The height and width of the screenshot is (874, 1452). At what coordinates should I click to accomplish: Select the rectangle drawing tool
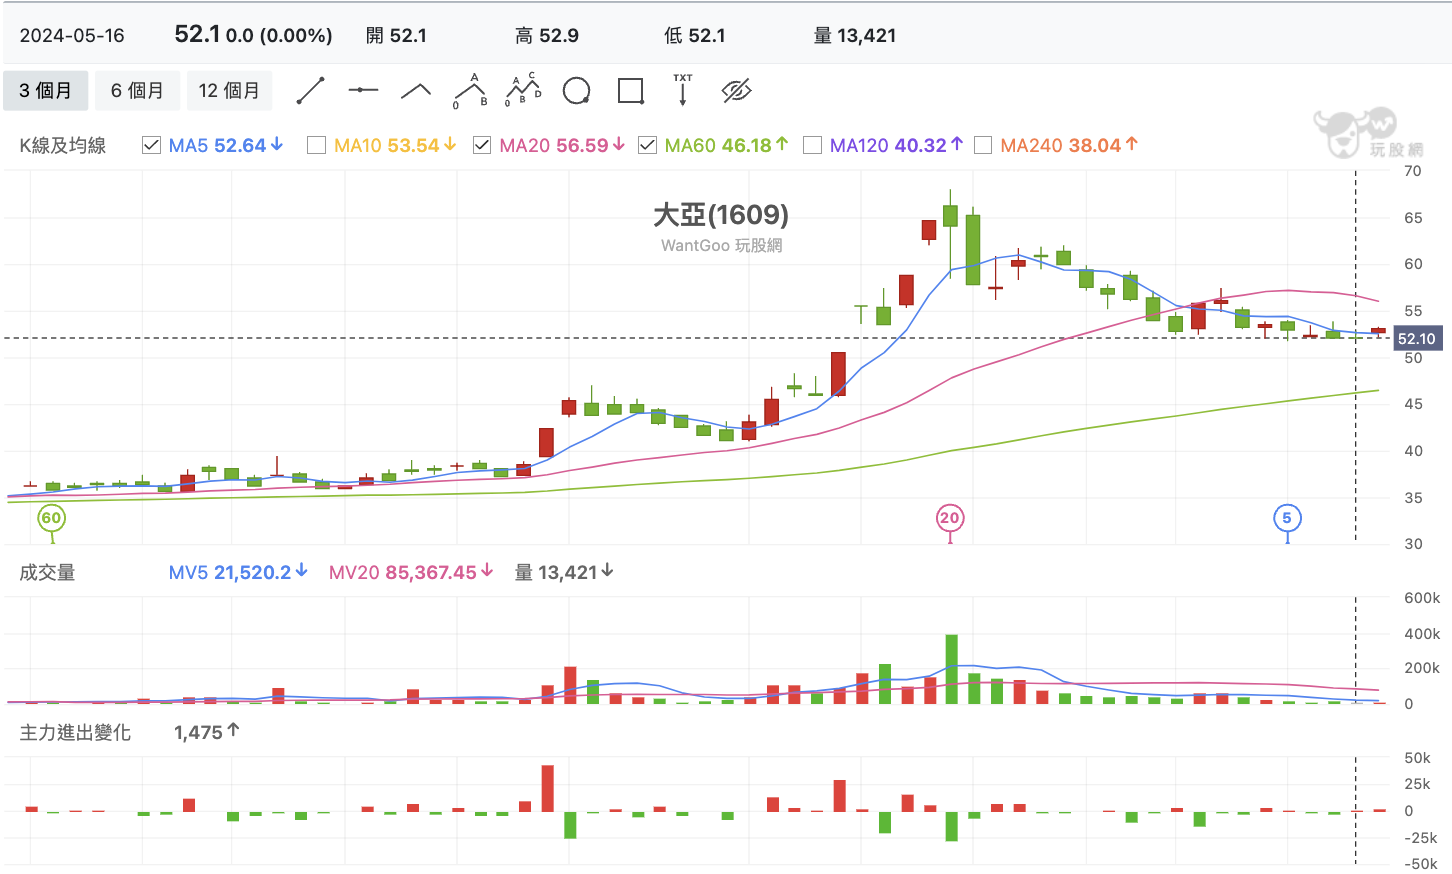[630, 91]
